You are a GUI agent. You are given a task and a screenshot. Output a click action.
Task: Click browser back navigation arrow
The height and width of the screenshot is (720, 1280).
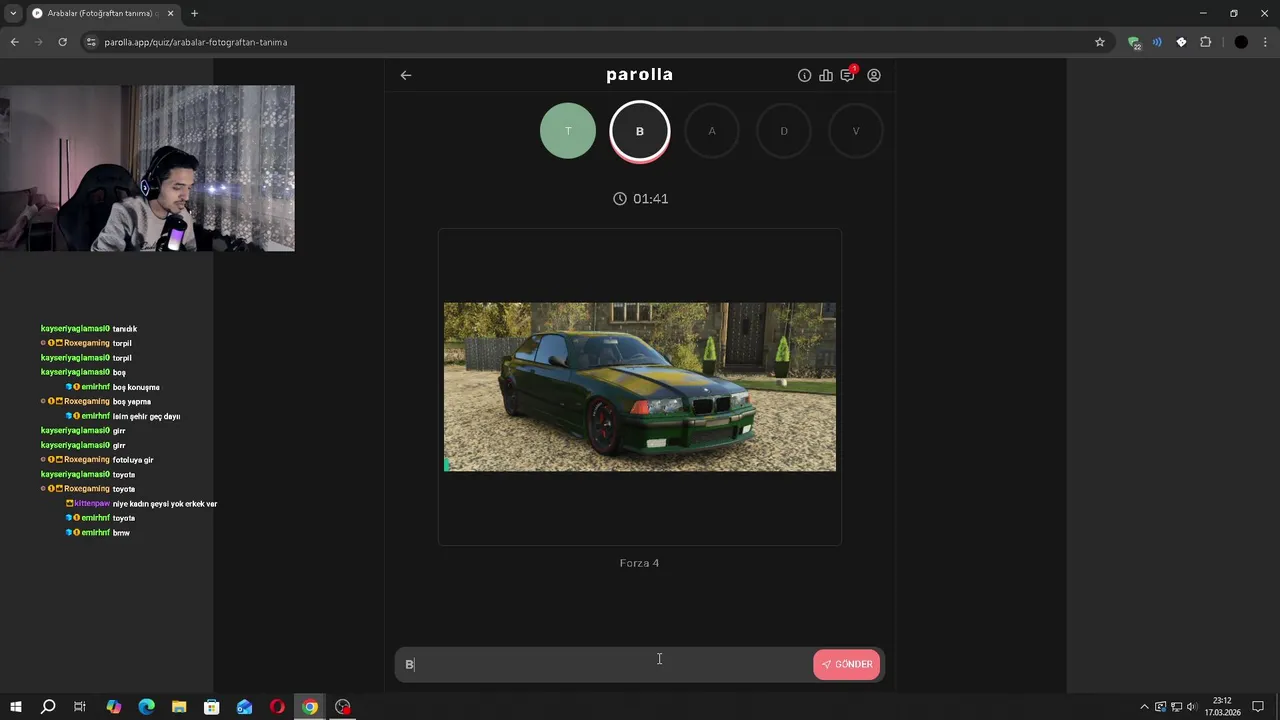pos(14,42)
